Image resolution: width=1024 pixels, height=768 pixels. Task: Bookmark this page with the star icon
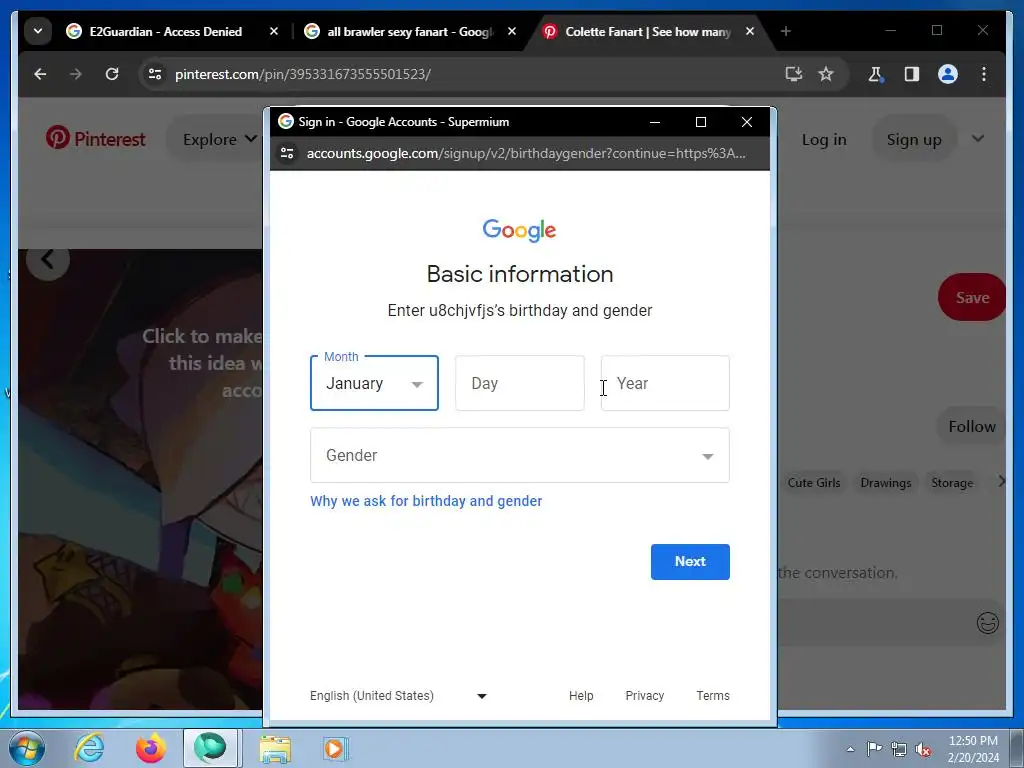point(826,74)
